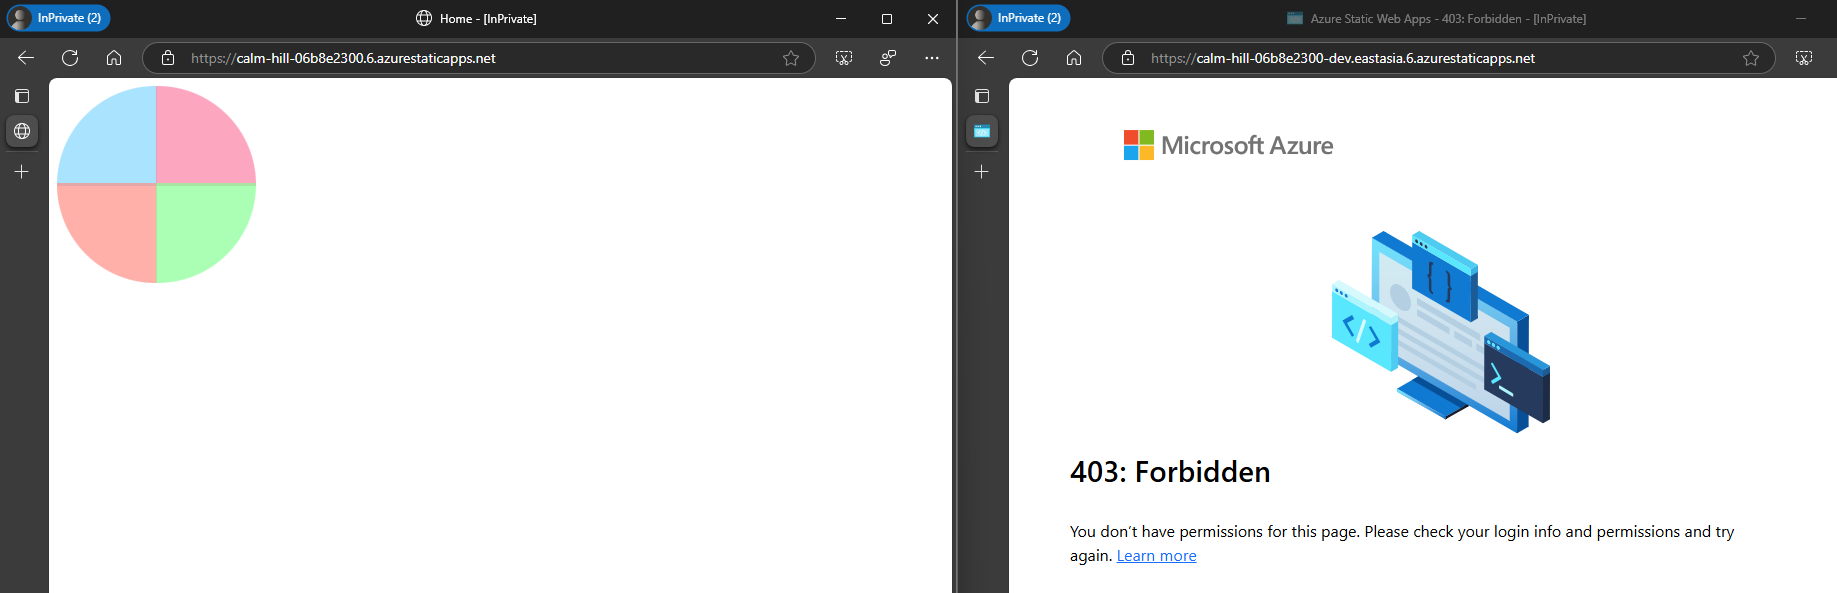Select the Home vertical tab in left window
1837x593 pixels.
22,131
